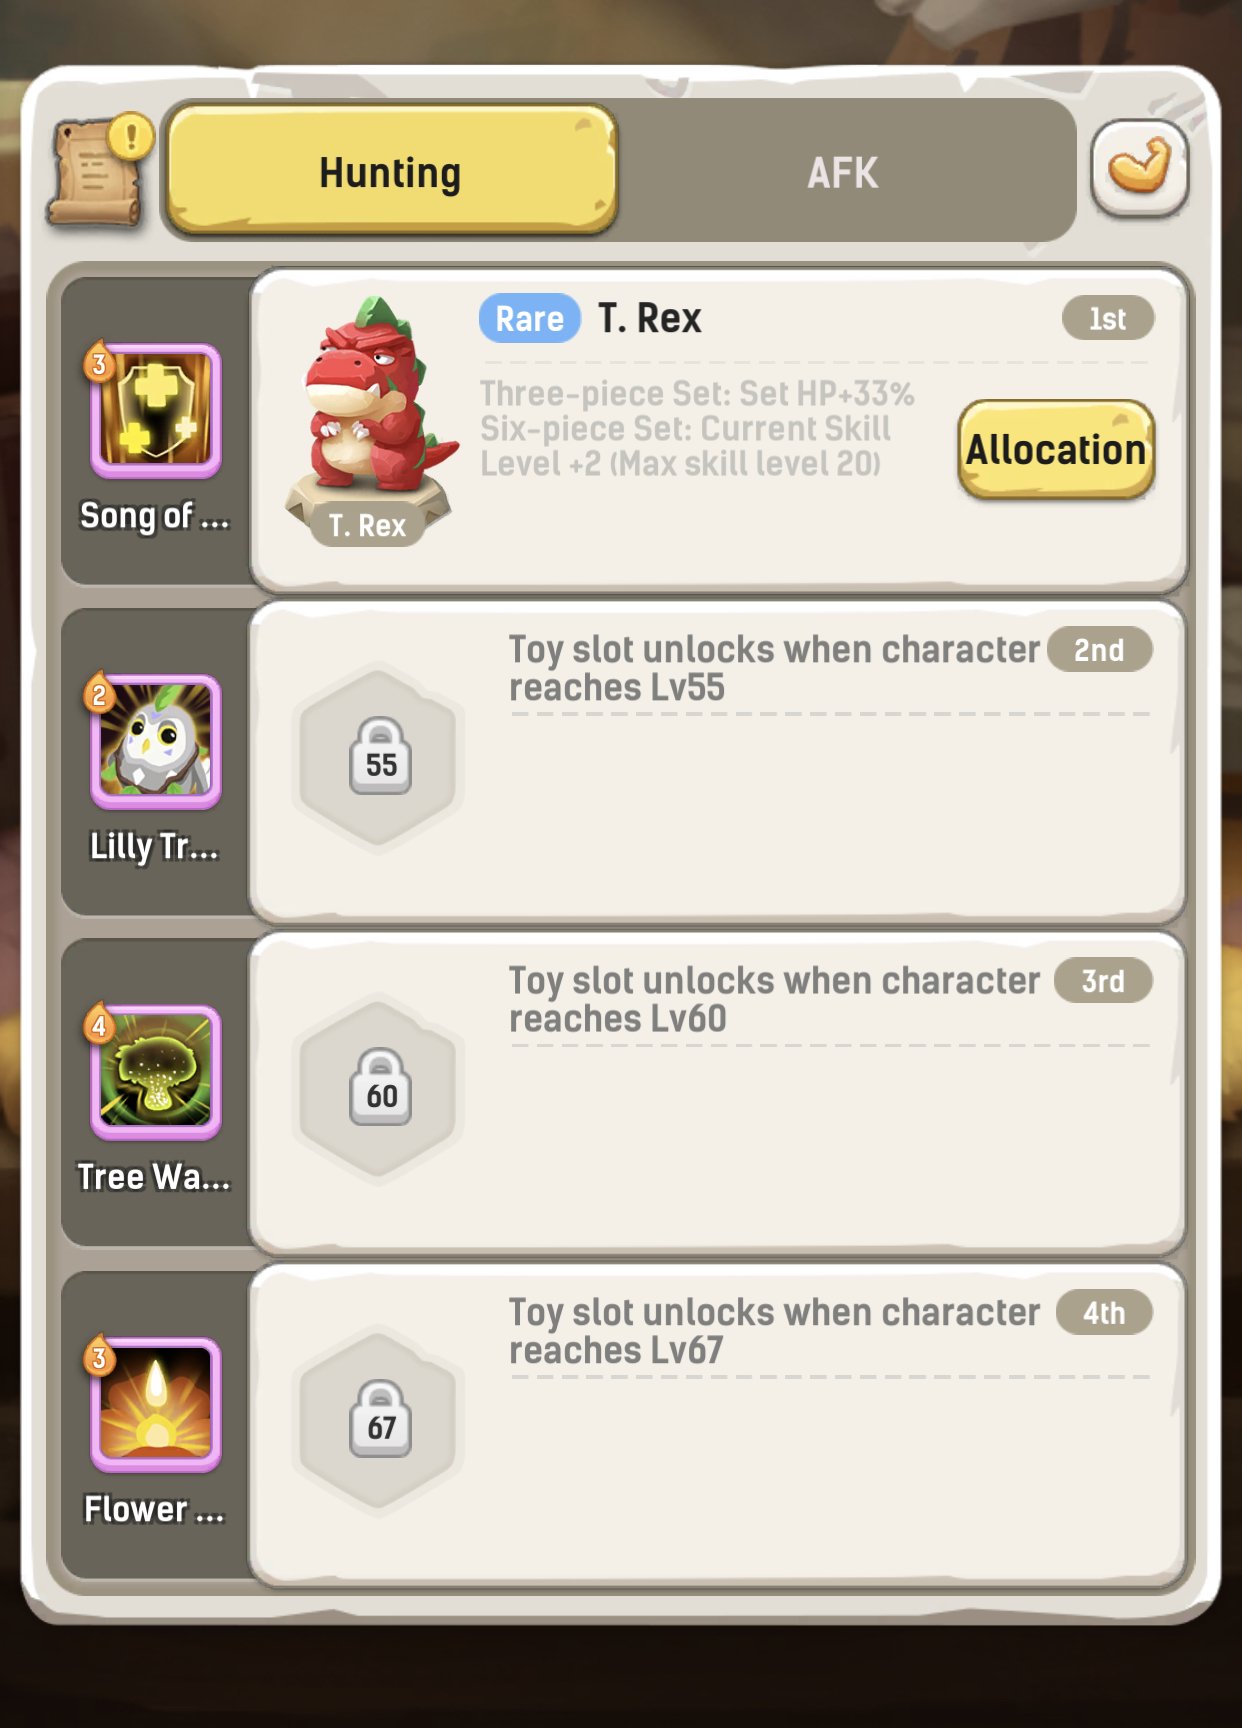Select the Song of skill icon
The height and width of the screenshot is (1728, 1242).
[155, 411]
